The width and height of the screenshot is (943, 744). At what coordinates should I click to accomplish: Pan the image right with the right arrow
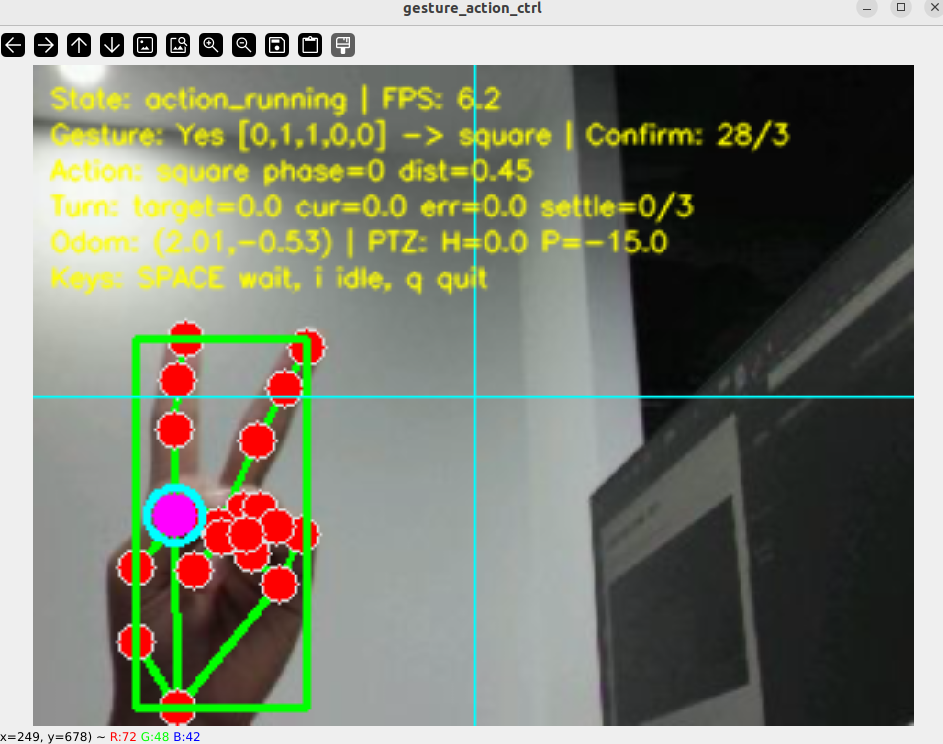tap(46, 45)
